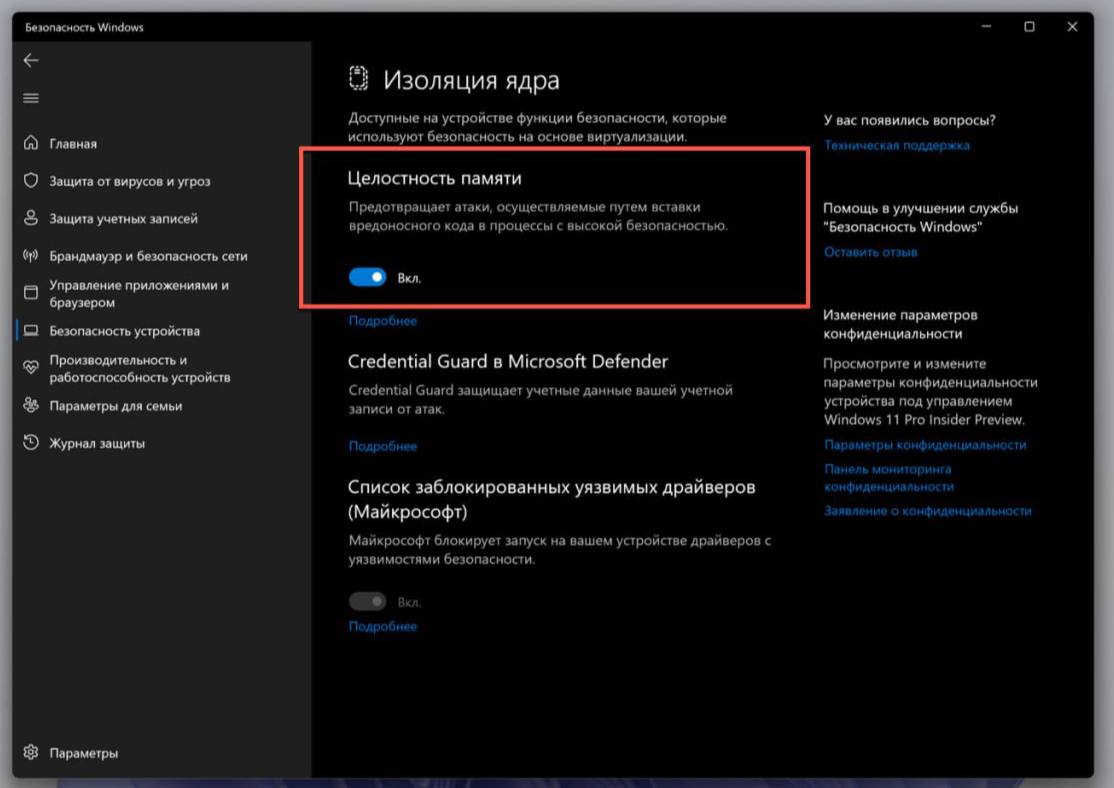Click the family options icon

[x=31, y=406]
